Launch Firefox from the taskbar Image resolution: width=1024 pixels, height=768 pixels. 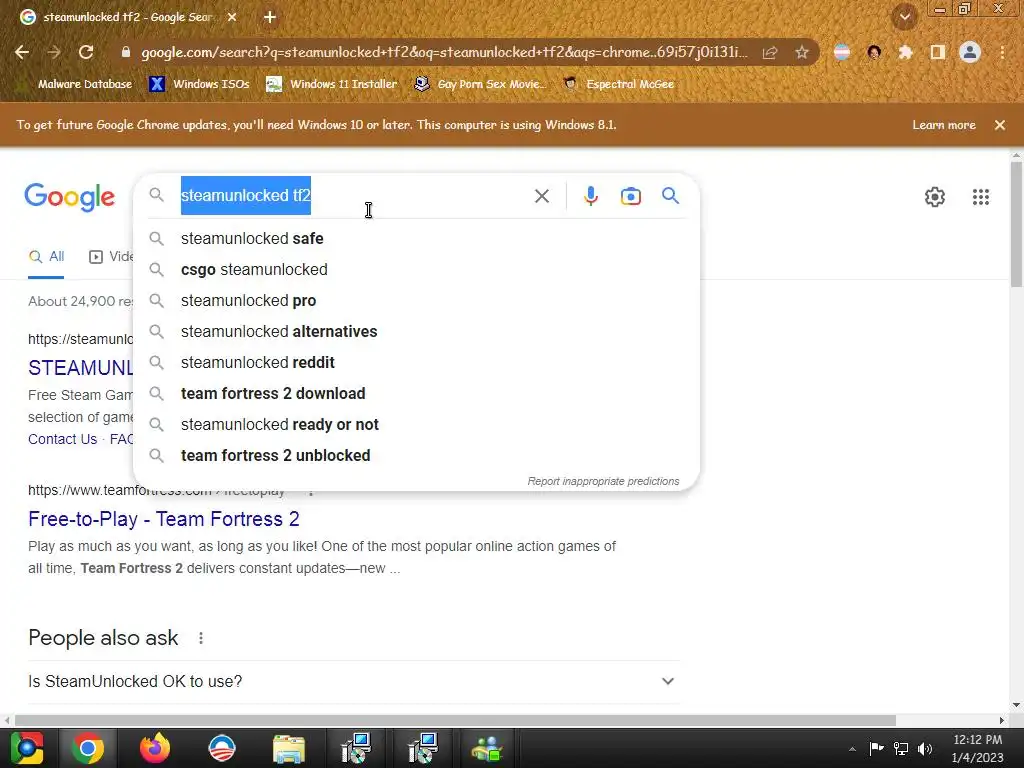(155, 748)
